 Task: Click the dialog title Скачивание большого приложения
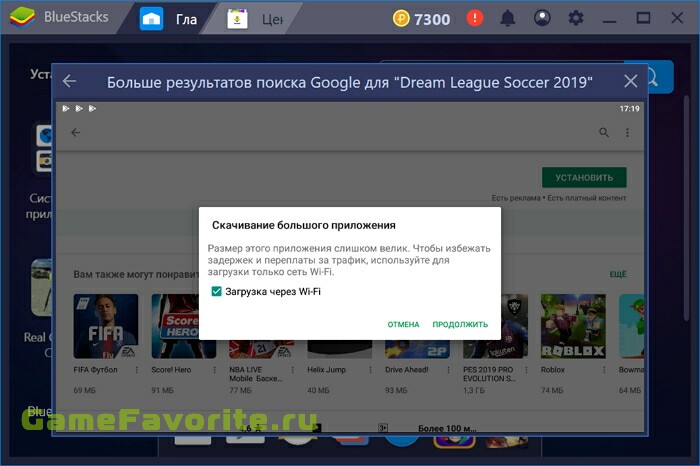[x=304, y=225]
